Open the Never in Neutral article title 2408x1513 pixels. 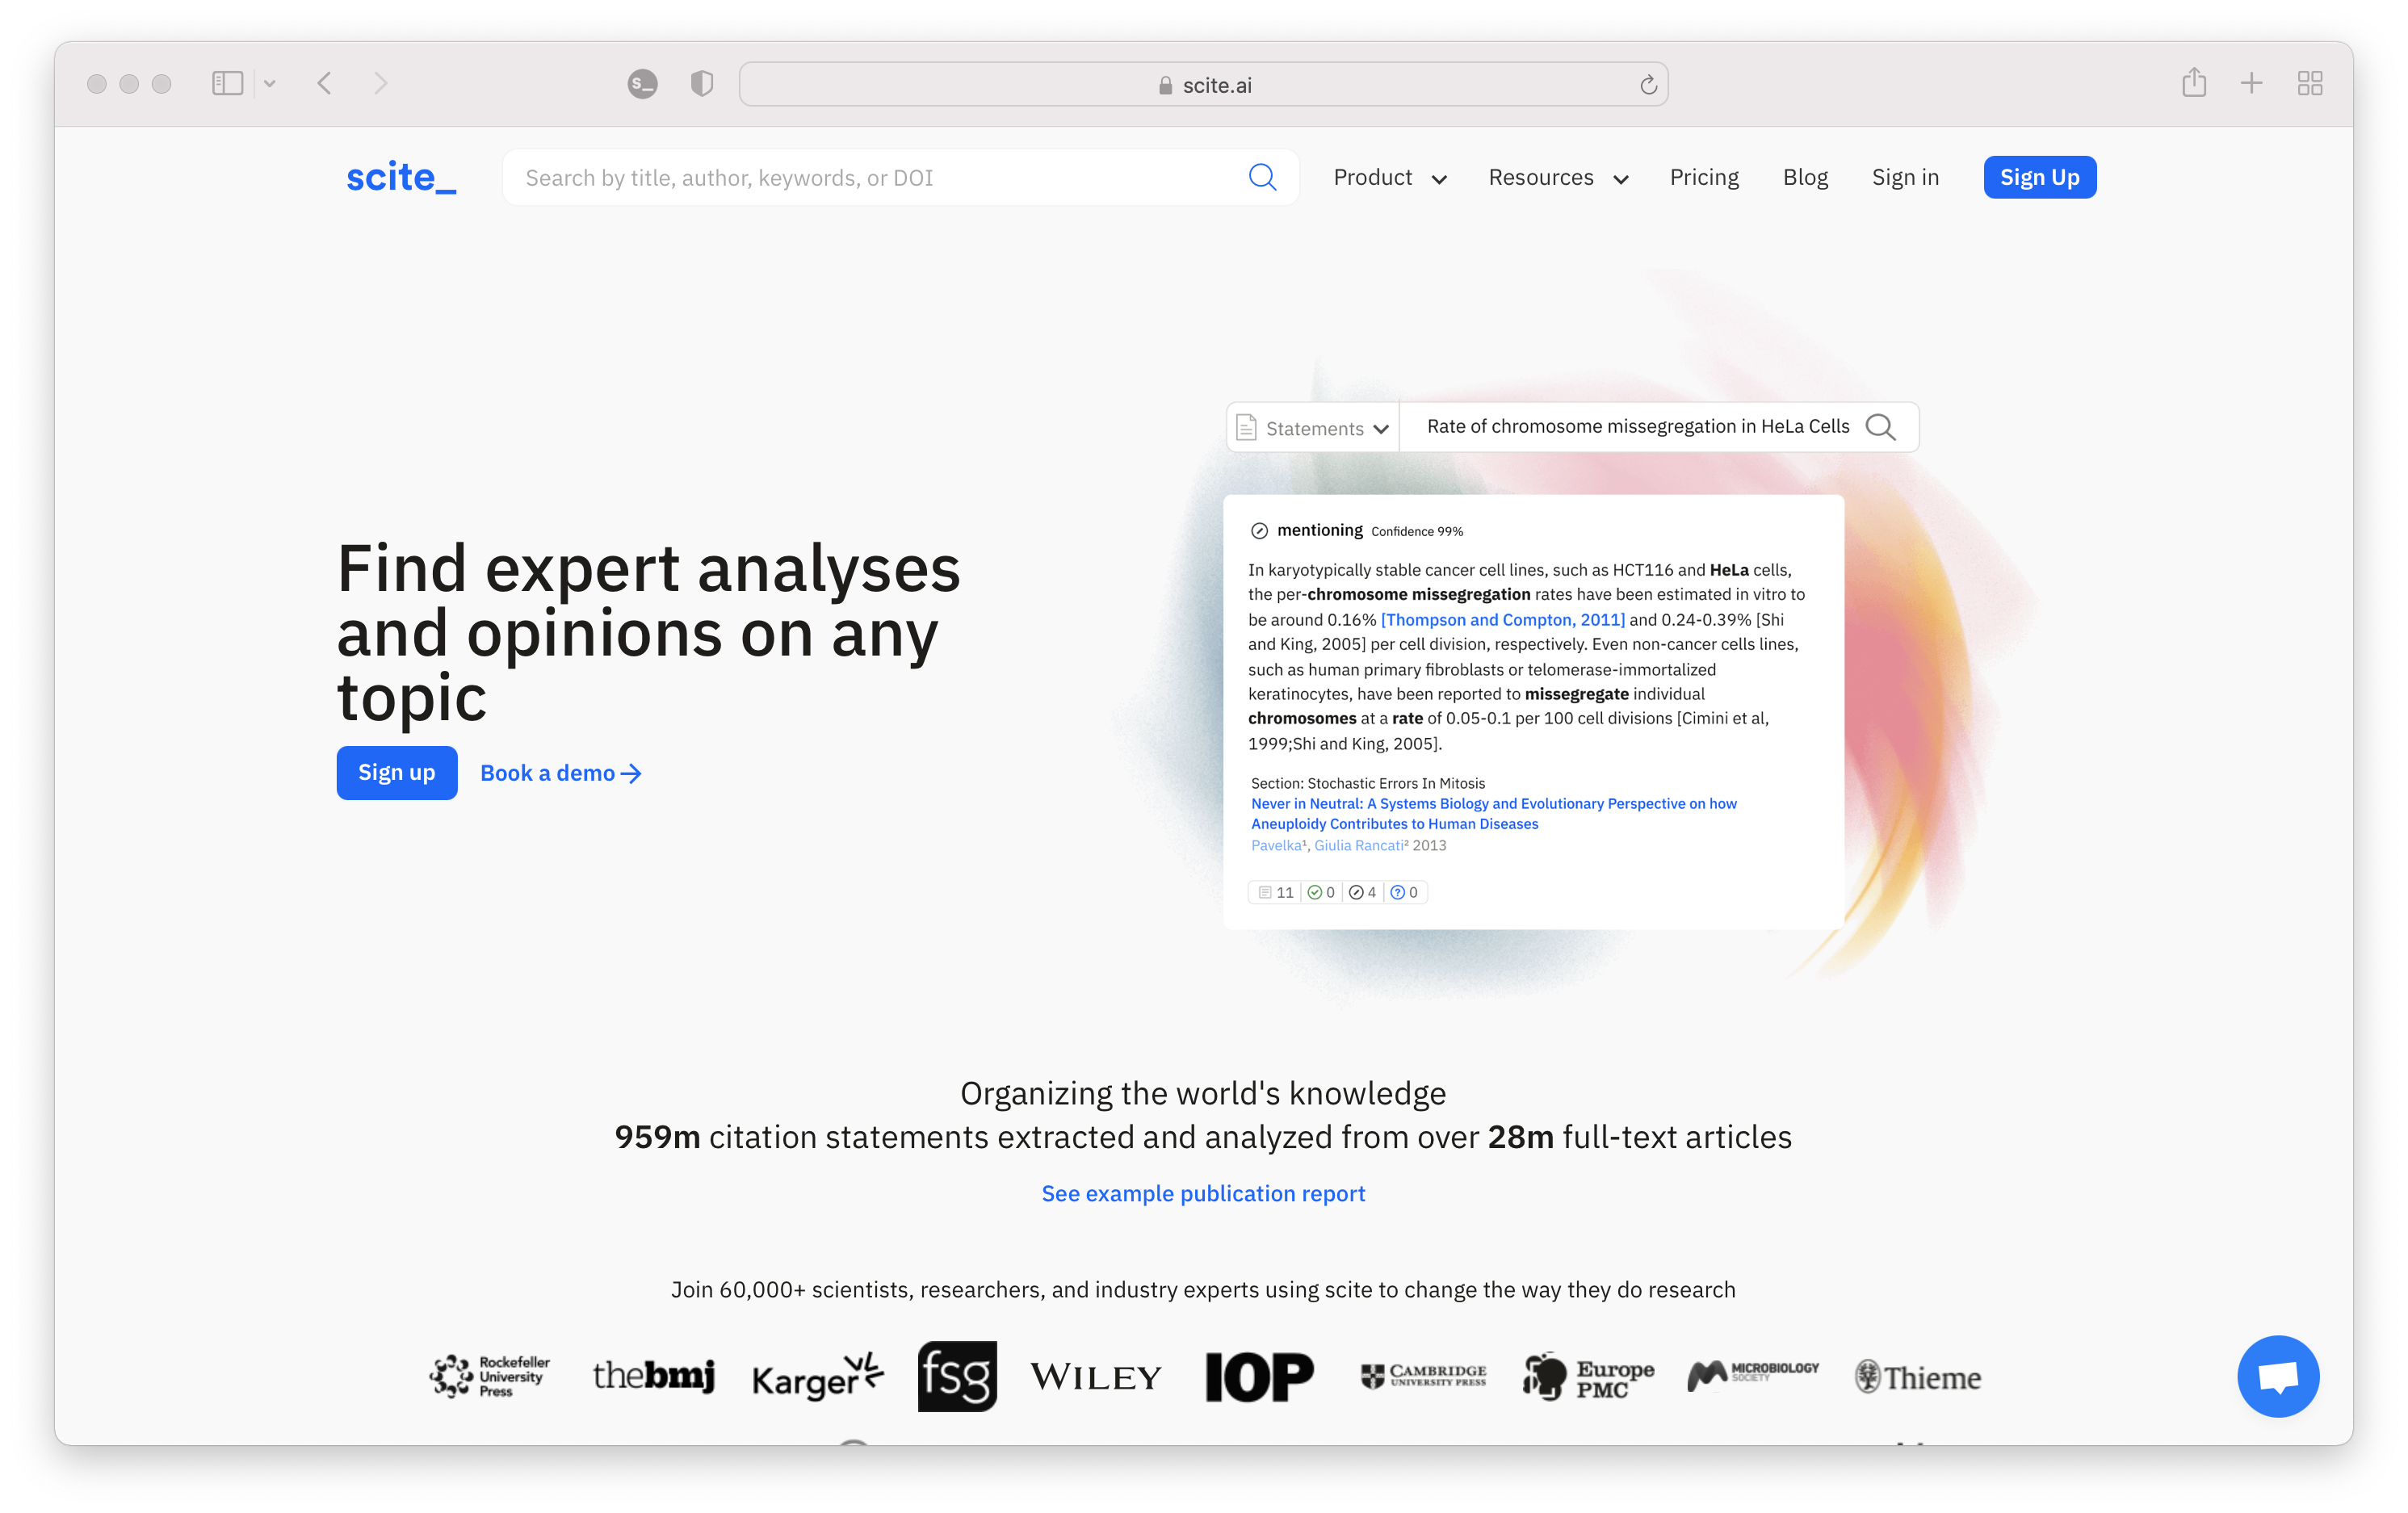coord(1493,813)
